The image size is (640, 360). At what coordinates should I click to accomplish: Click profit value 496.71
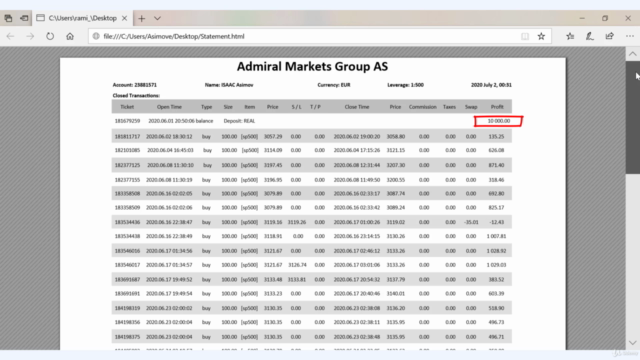point(496,337)
